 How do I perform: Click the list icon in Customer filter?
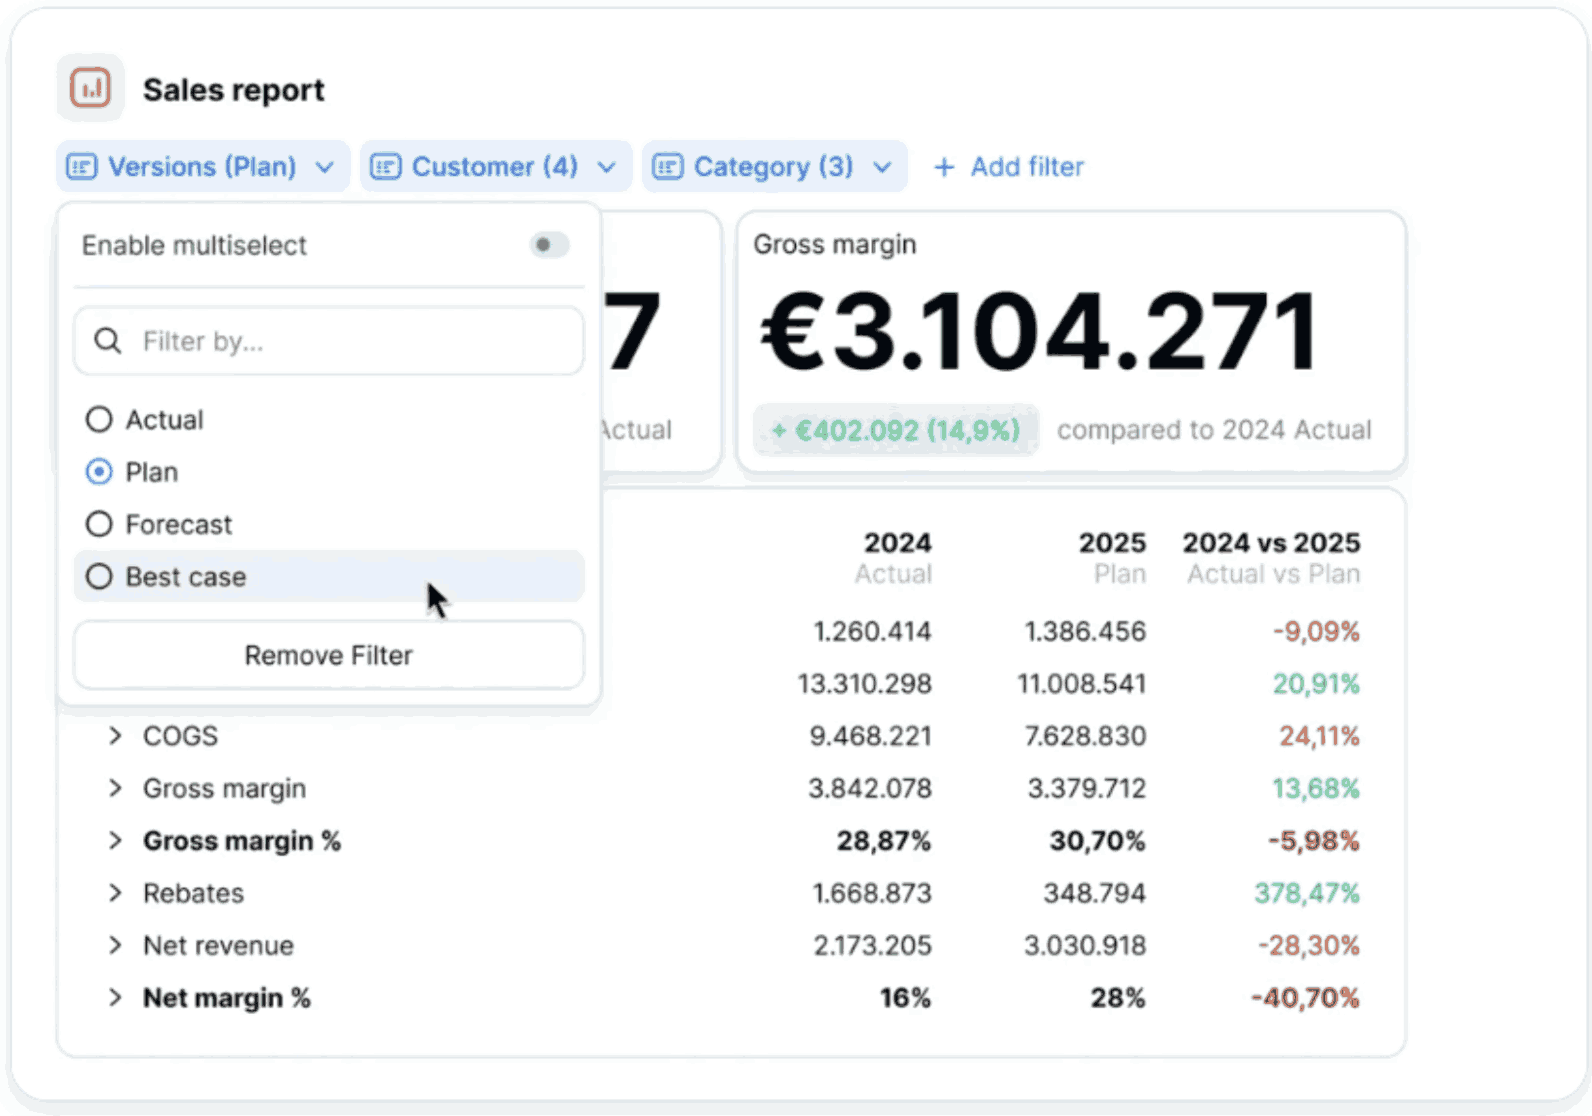[386, 167]
